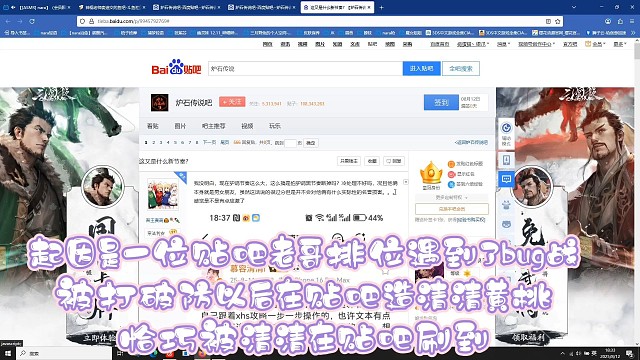Click the taskbar notification center icon

[630, 353]
